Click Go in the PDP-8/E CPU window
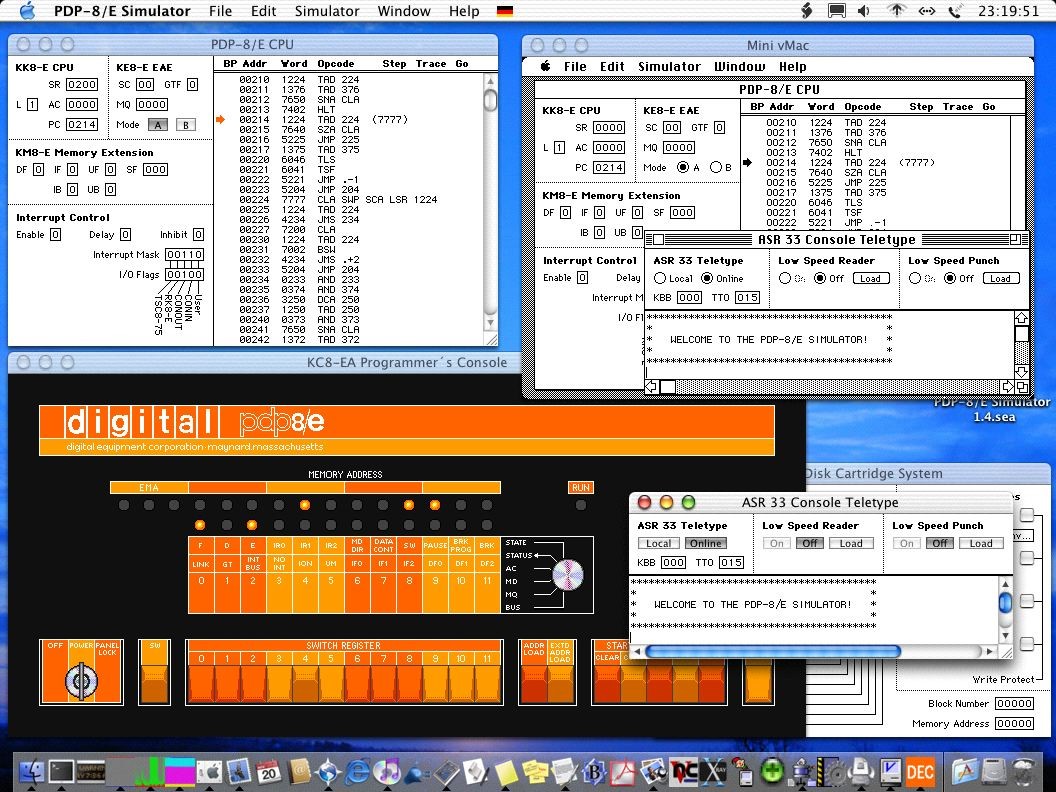This screenshot has width=1056, height=792. (x=462, y=63)
